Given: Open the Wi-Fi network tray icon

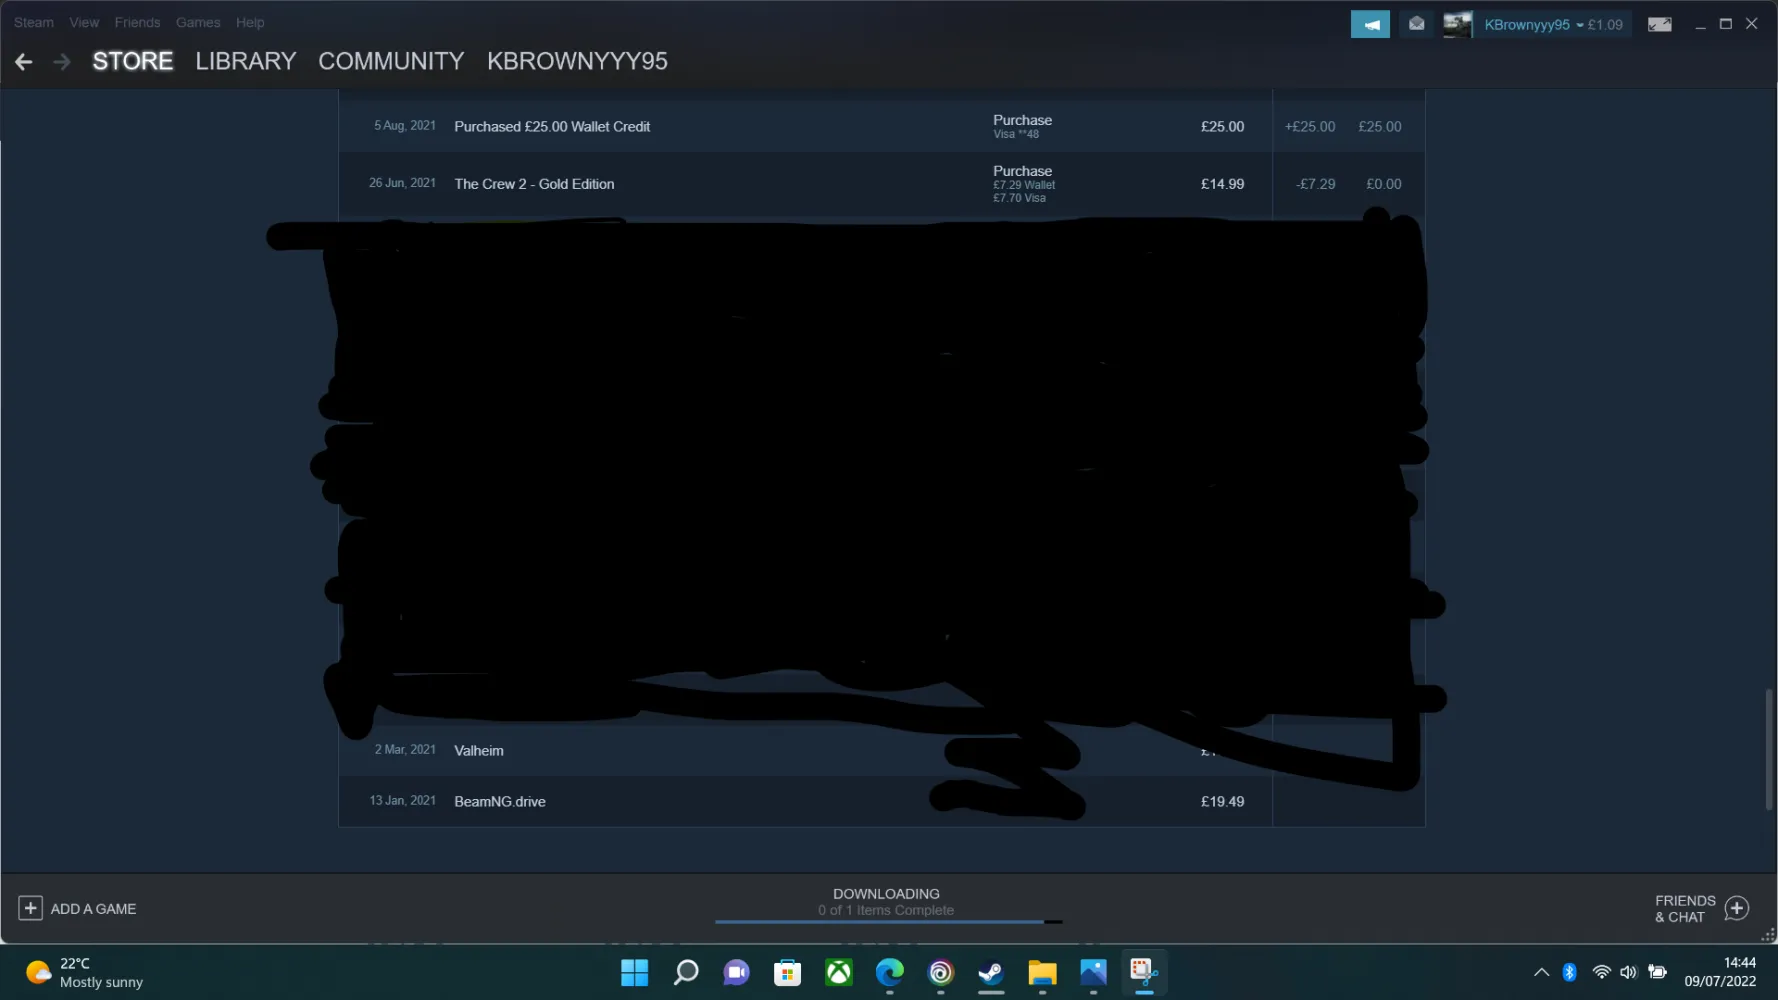Looking at the screenshot, I should click(x=1601, y=972).
